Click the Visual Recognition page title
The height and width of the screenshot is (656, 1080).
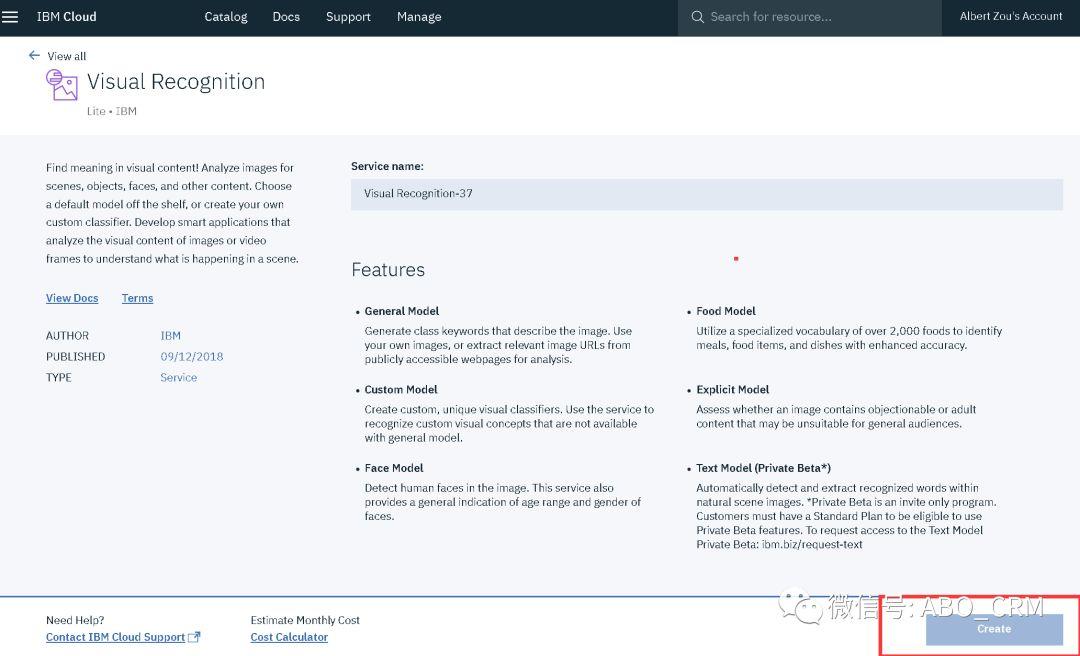(176, 81)
